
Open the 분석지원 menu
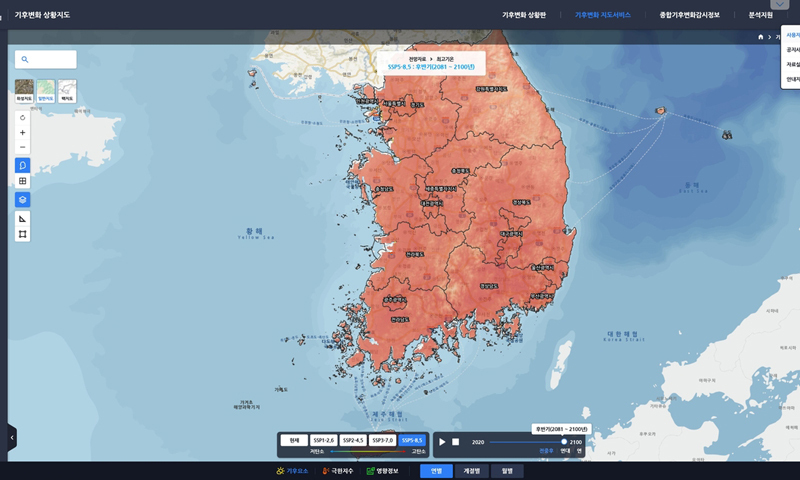(760, 16)
